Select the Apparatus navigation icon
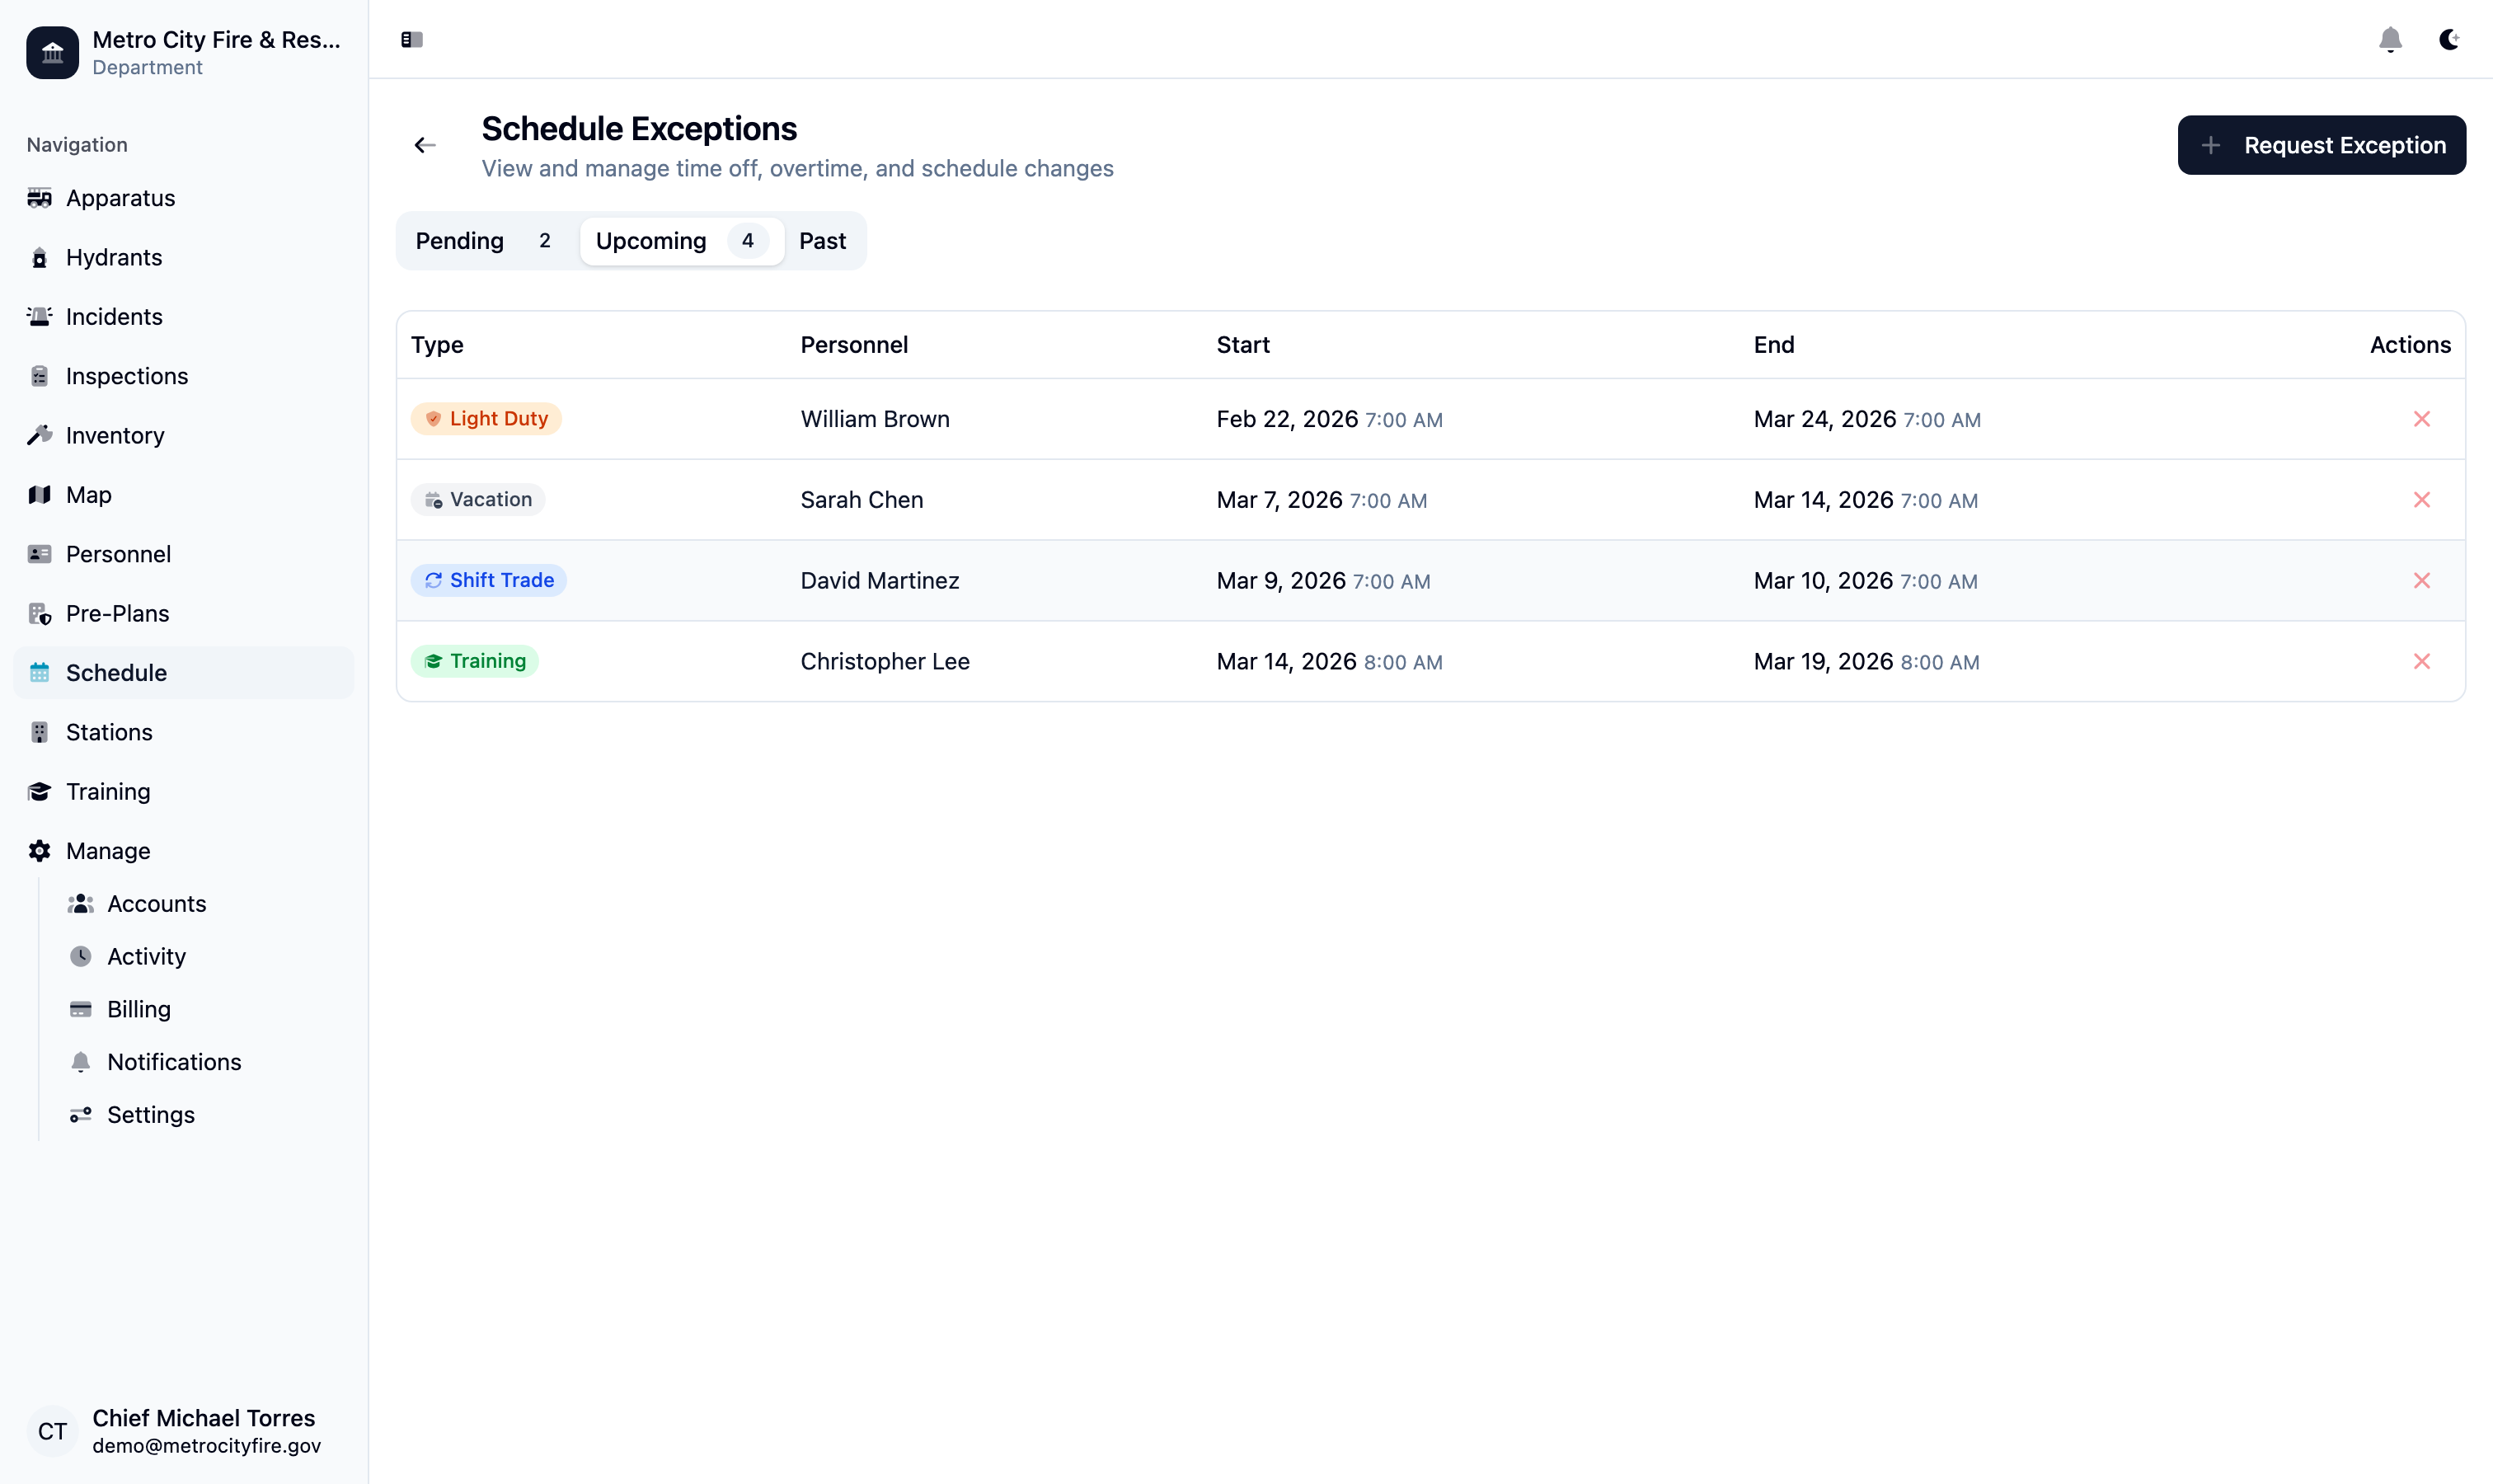 (x=40, y=197)
